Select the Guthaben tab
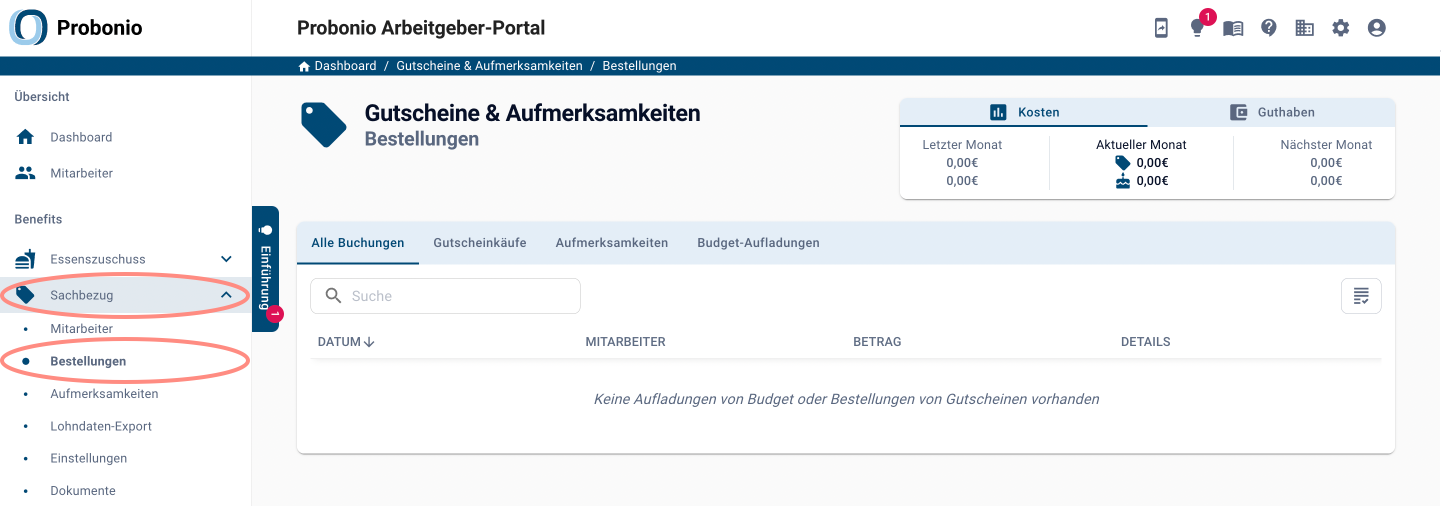The width and height of the screenshot is (1441, 506). pyautogui.click(x=1271, y=112)
